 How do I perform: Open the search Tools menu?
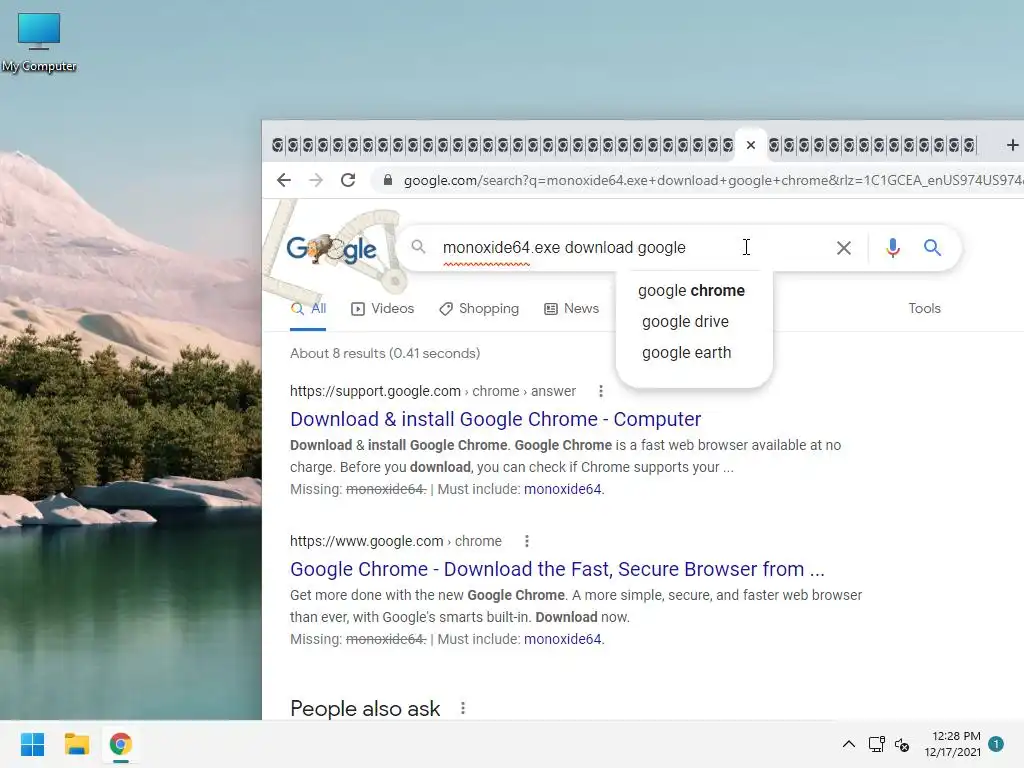click(924, 308)
